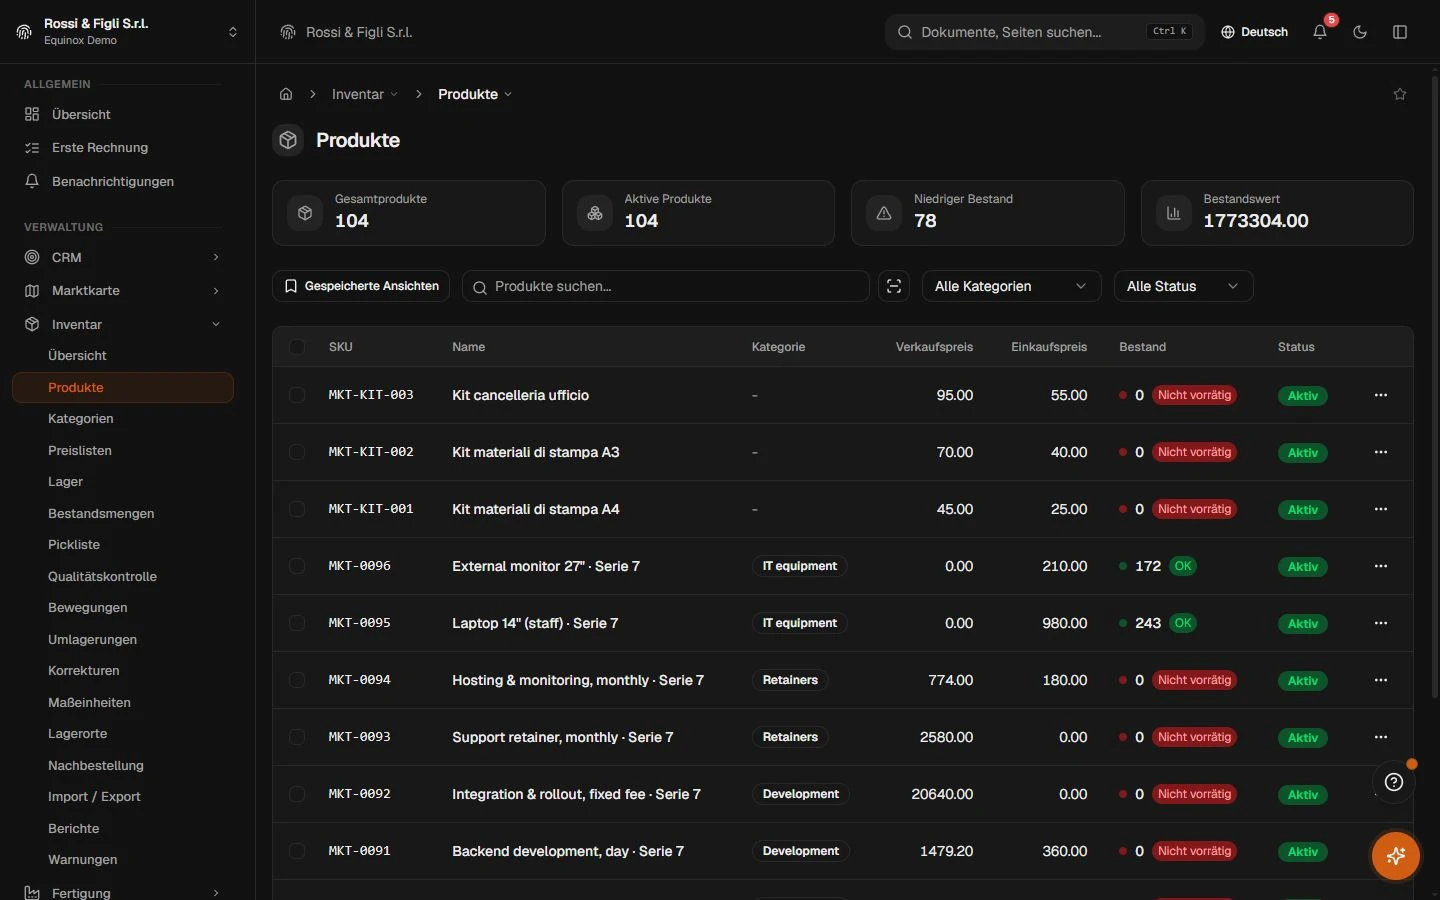Toggle dark mode moon icon

click(1360, 32)
